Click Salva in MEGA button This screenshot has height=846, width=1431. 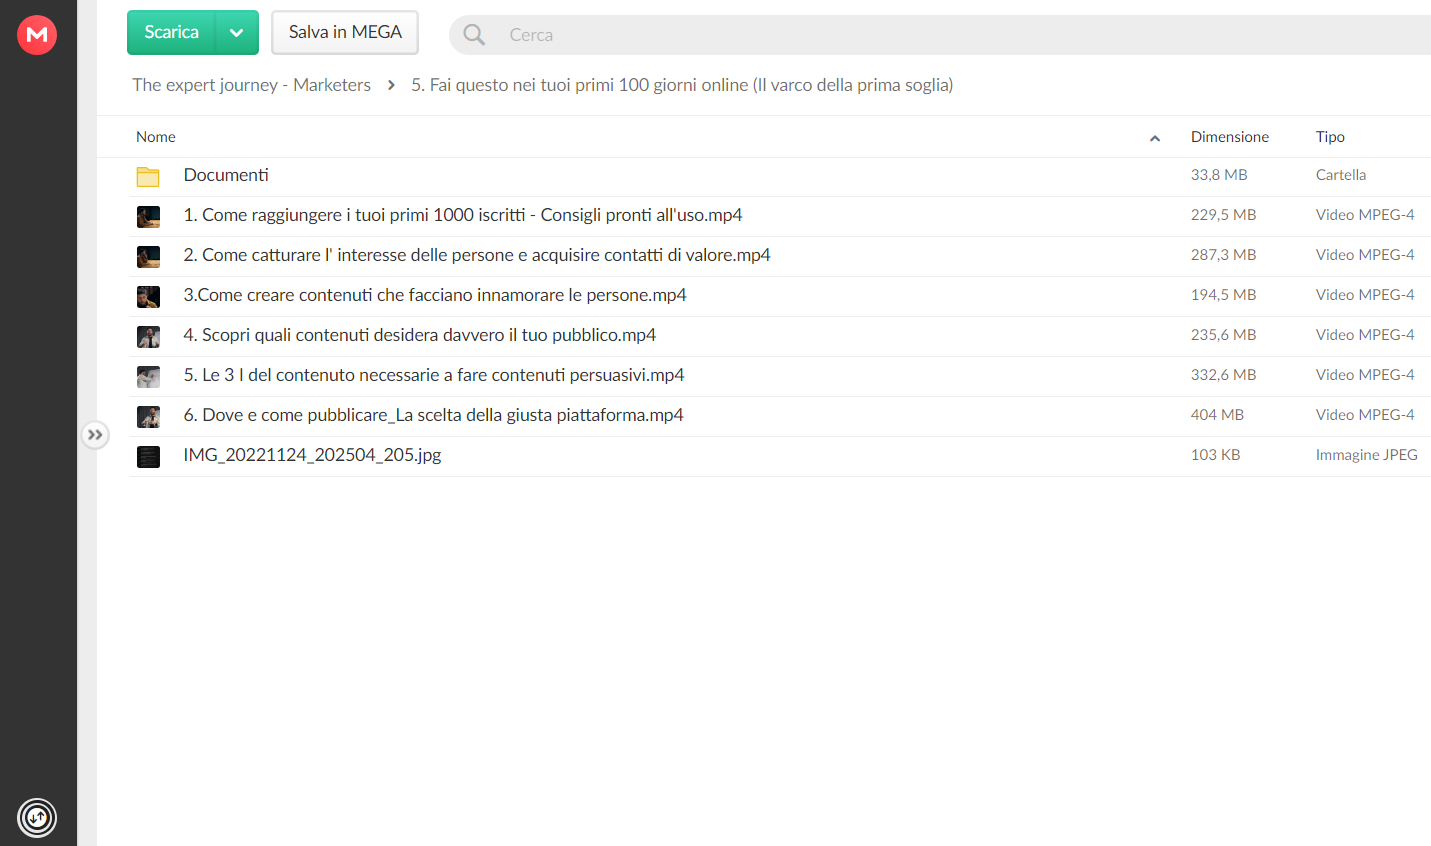click(x=345, y=33)
